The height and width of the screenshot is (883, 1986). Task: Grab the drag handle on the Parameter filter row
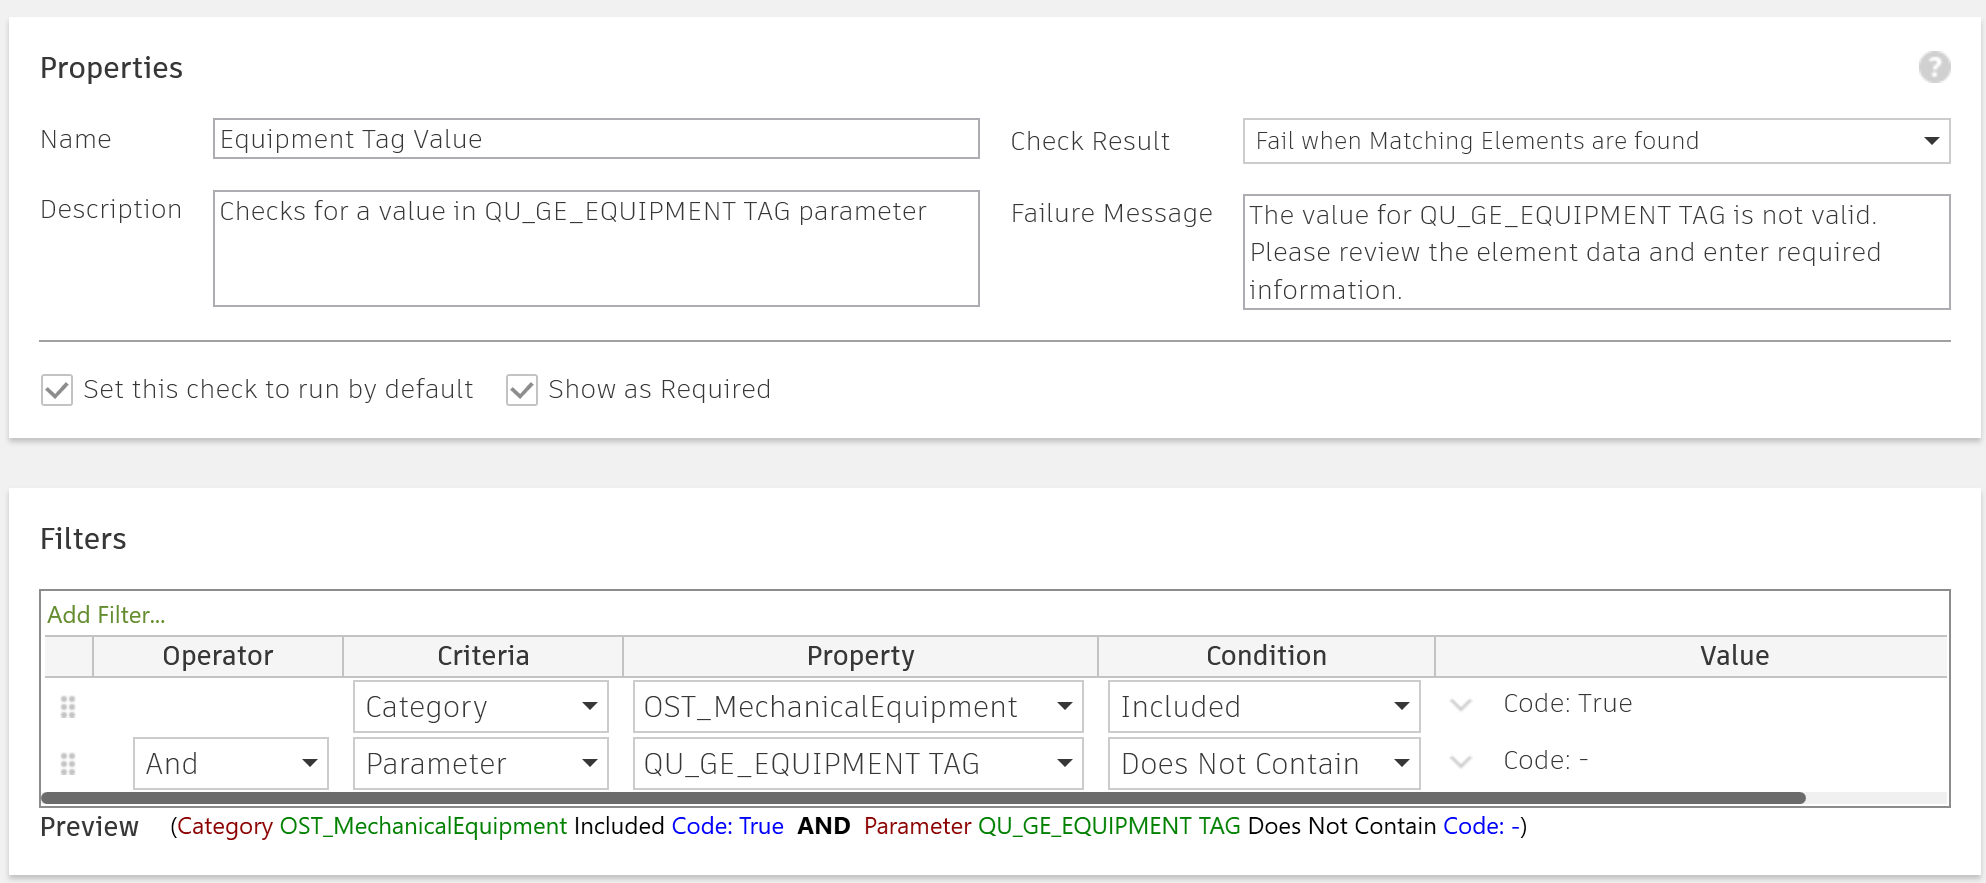pyautogui.click(x=68, y=763)
